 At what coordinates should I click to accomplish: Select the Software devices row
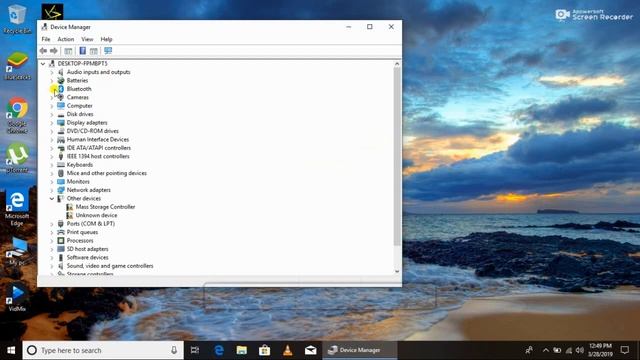[87, 258]
